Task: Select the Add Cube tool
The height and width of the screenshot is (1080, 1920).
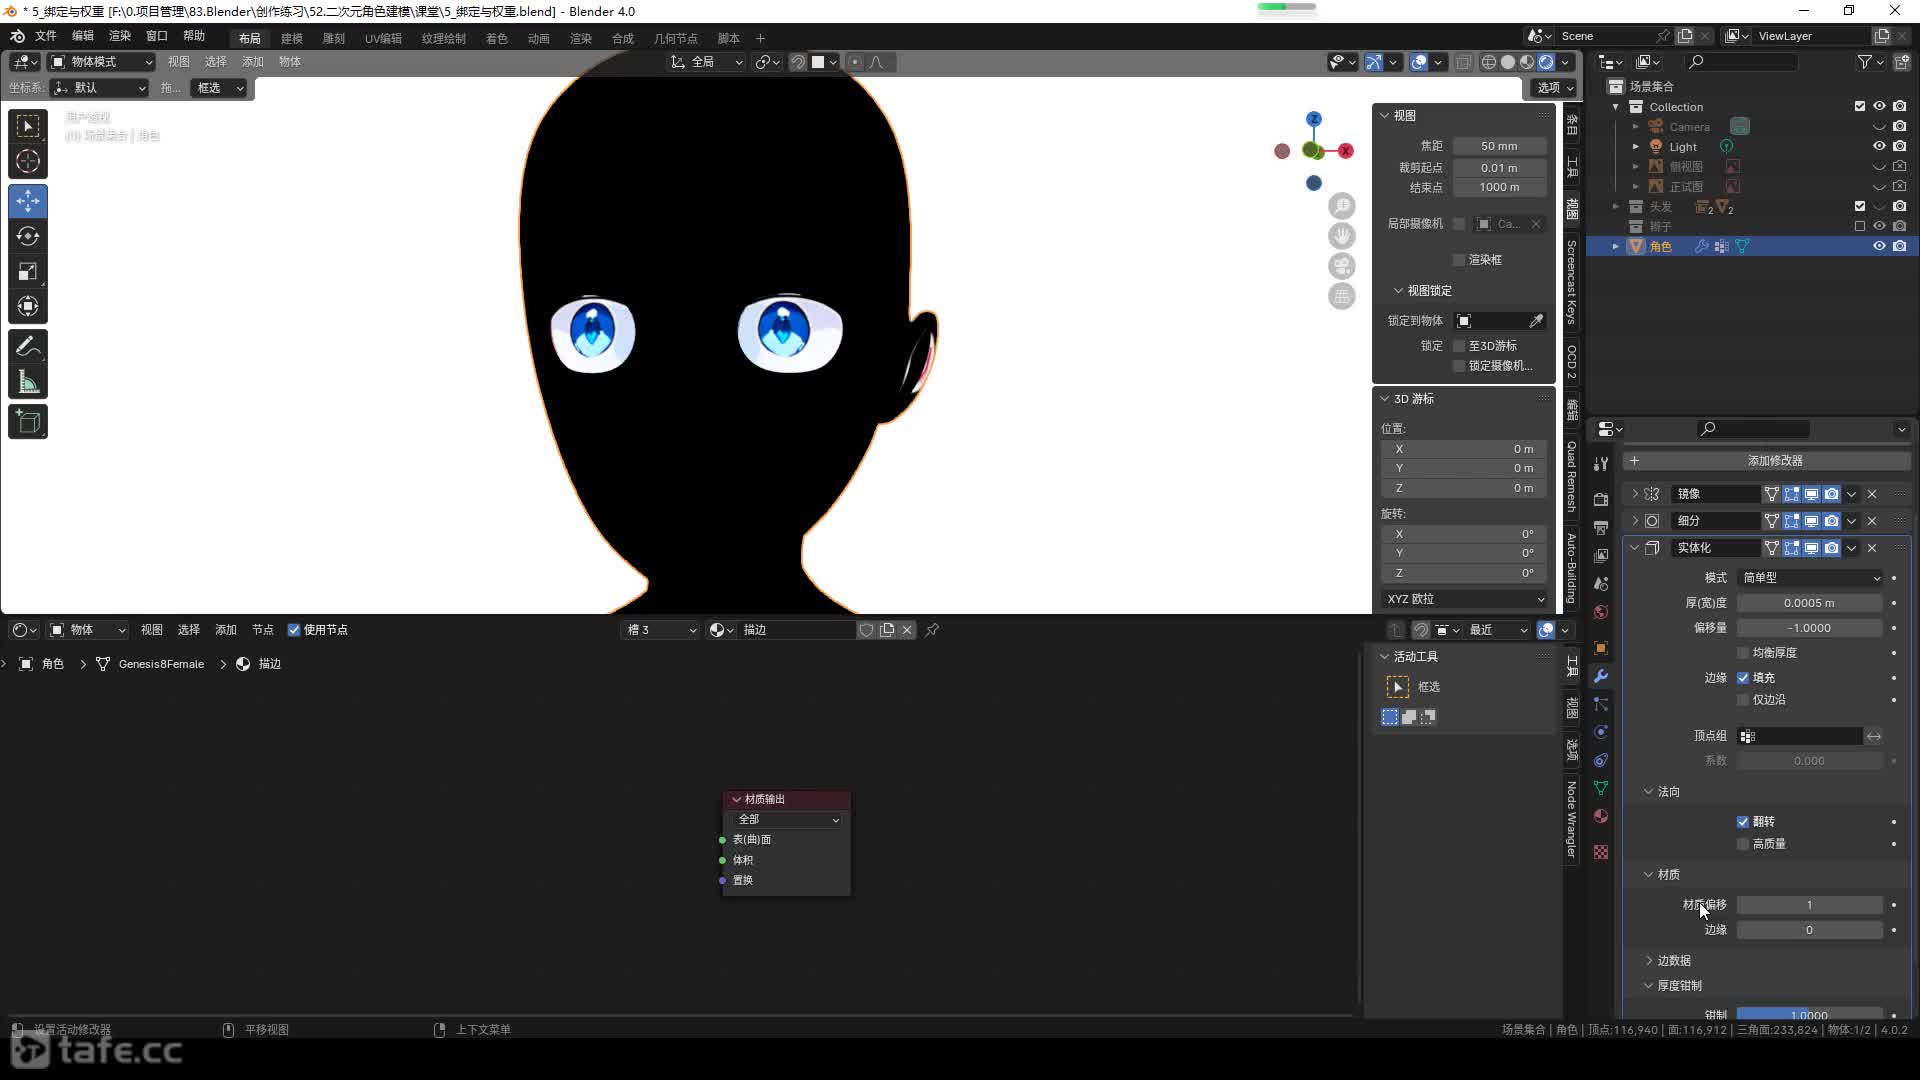Action: click(28, 422)
